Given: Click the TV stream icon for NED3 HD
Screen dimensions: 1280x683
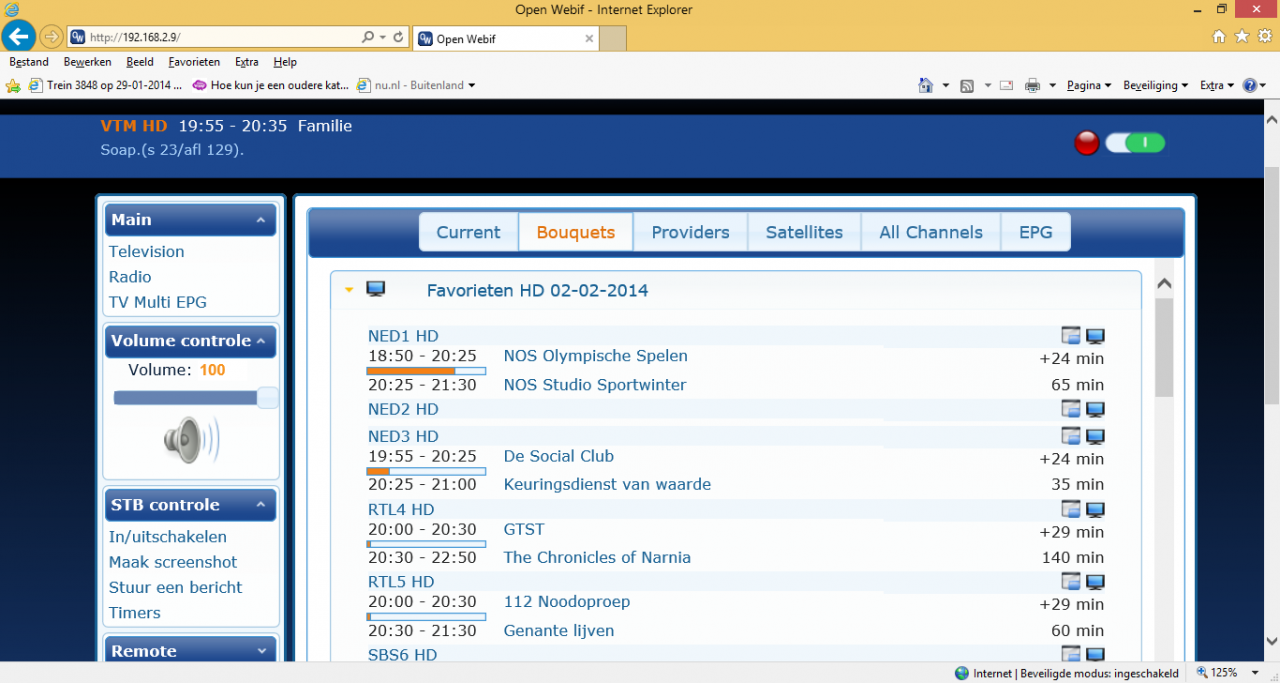Looking at the screenshot, I should pyautogui.click(x=1095, y=436).
